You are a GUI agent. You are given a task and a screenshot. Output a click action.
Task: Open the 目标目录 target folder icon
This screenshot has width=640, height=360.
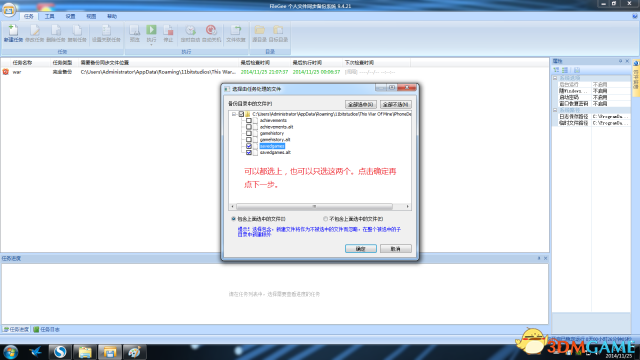click(x=278, y=33)
